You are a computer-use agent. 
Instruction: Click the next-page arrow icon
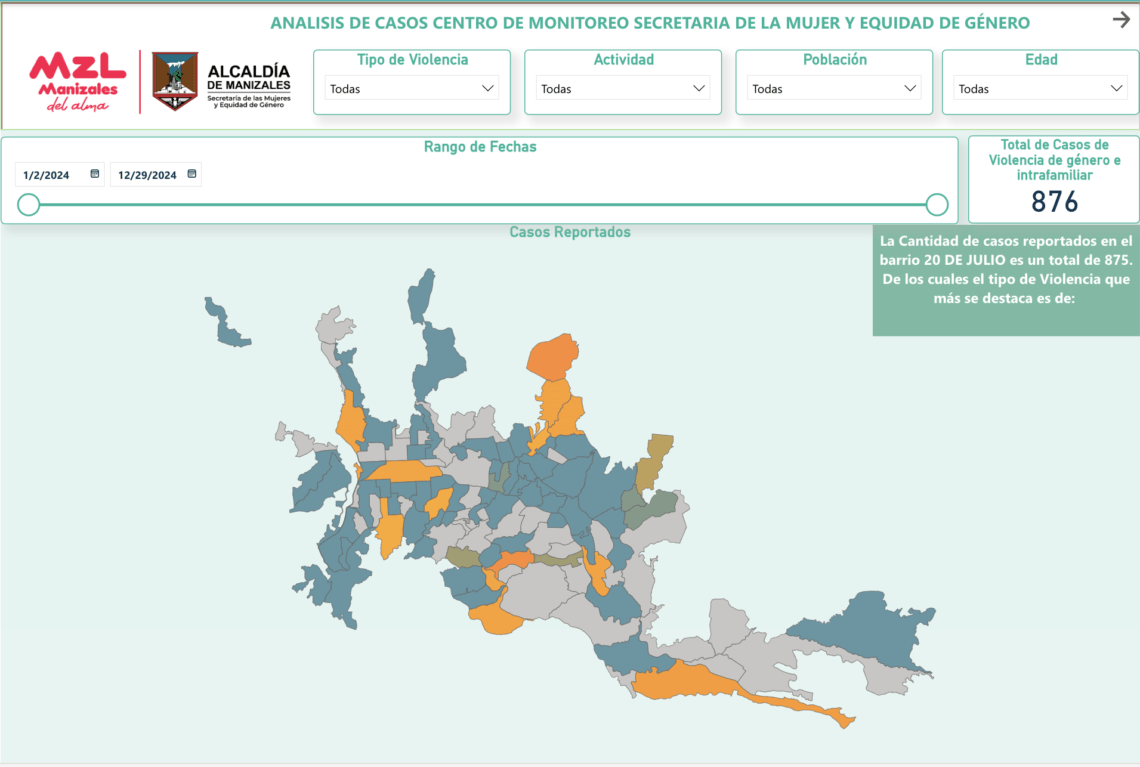click(1121, 20)
